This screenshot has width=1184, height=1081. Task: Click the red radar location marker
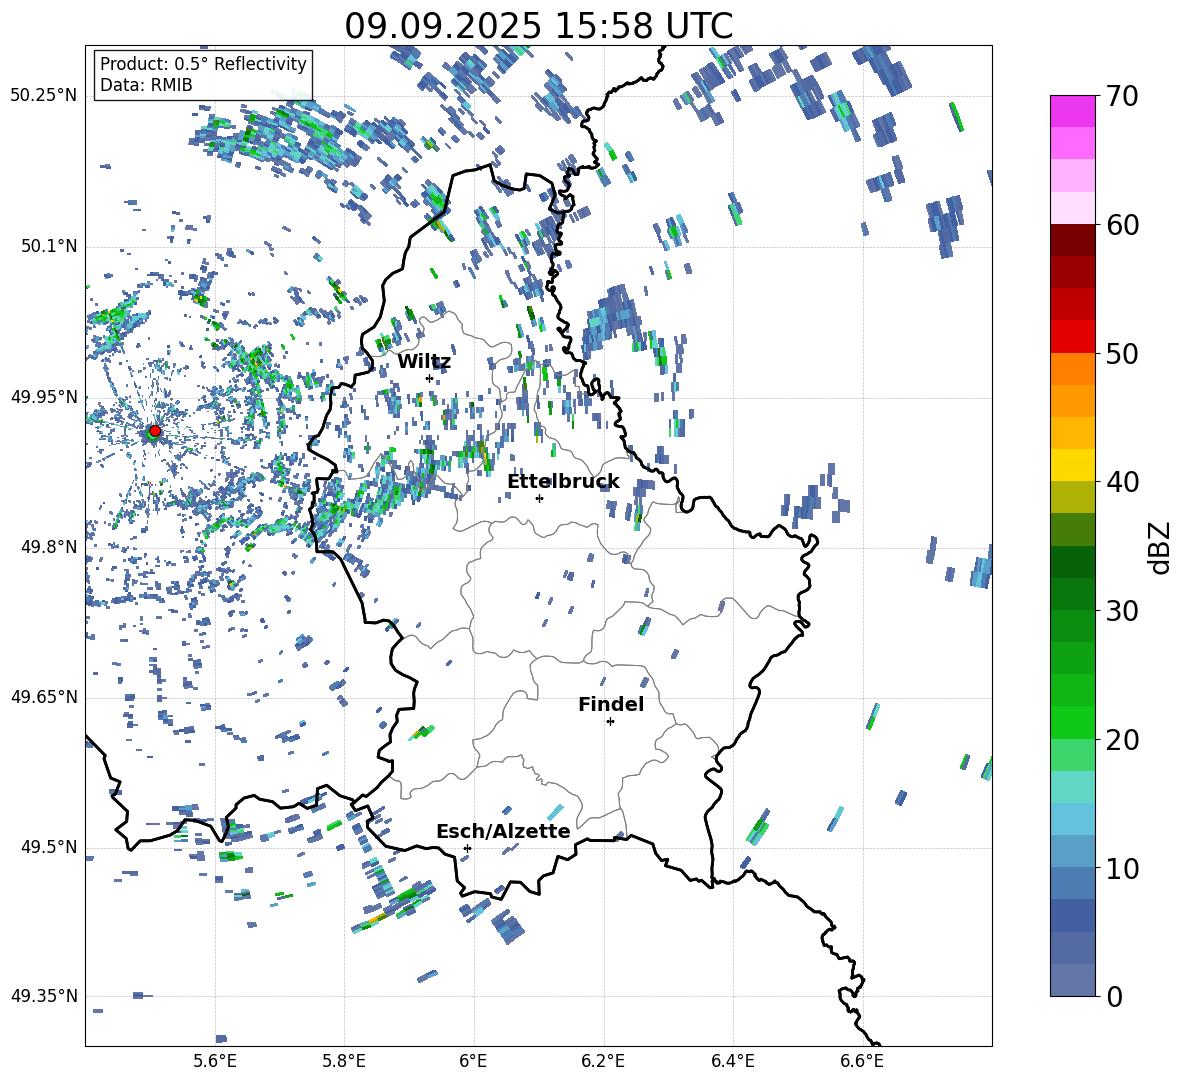(x=155, y=431)
